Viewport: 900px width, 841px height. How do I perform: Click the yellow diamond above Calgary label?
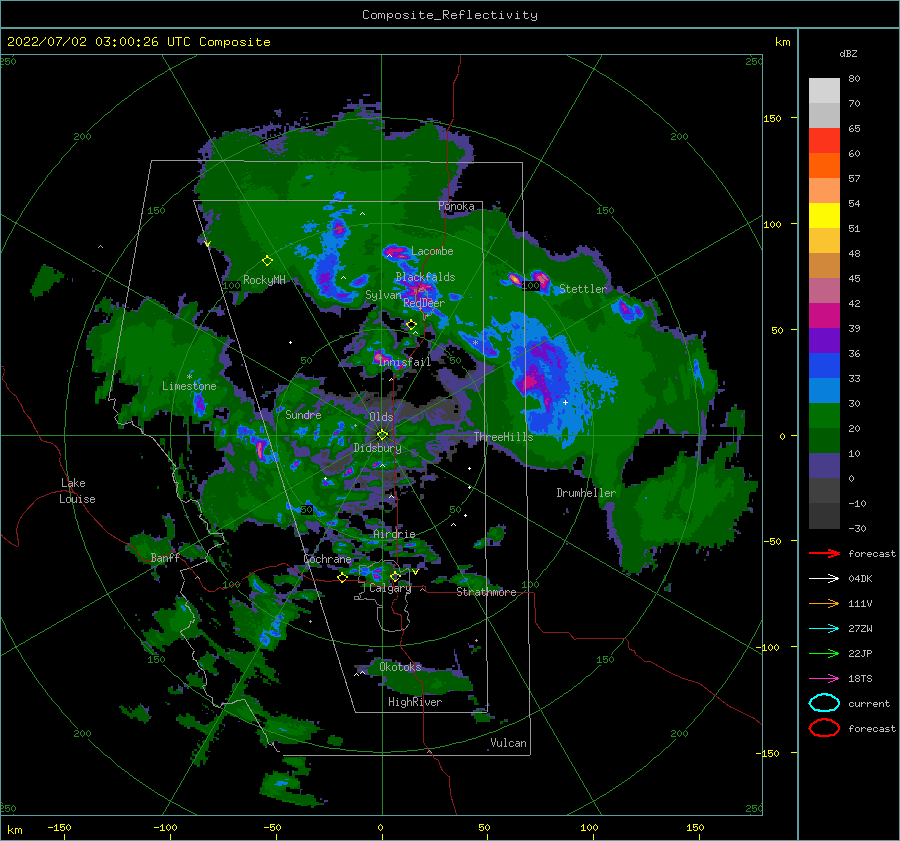pos(395,576)
